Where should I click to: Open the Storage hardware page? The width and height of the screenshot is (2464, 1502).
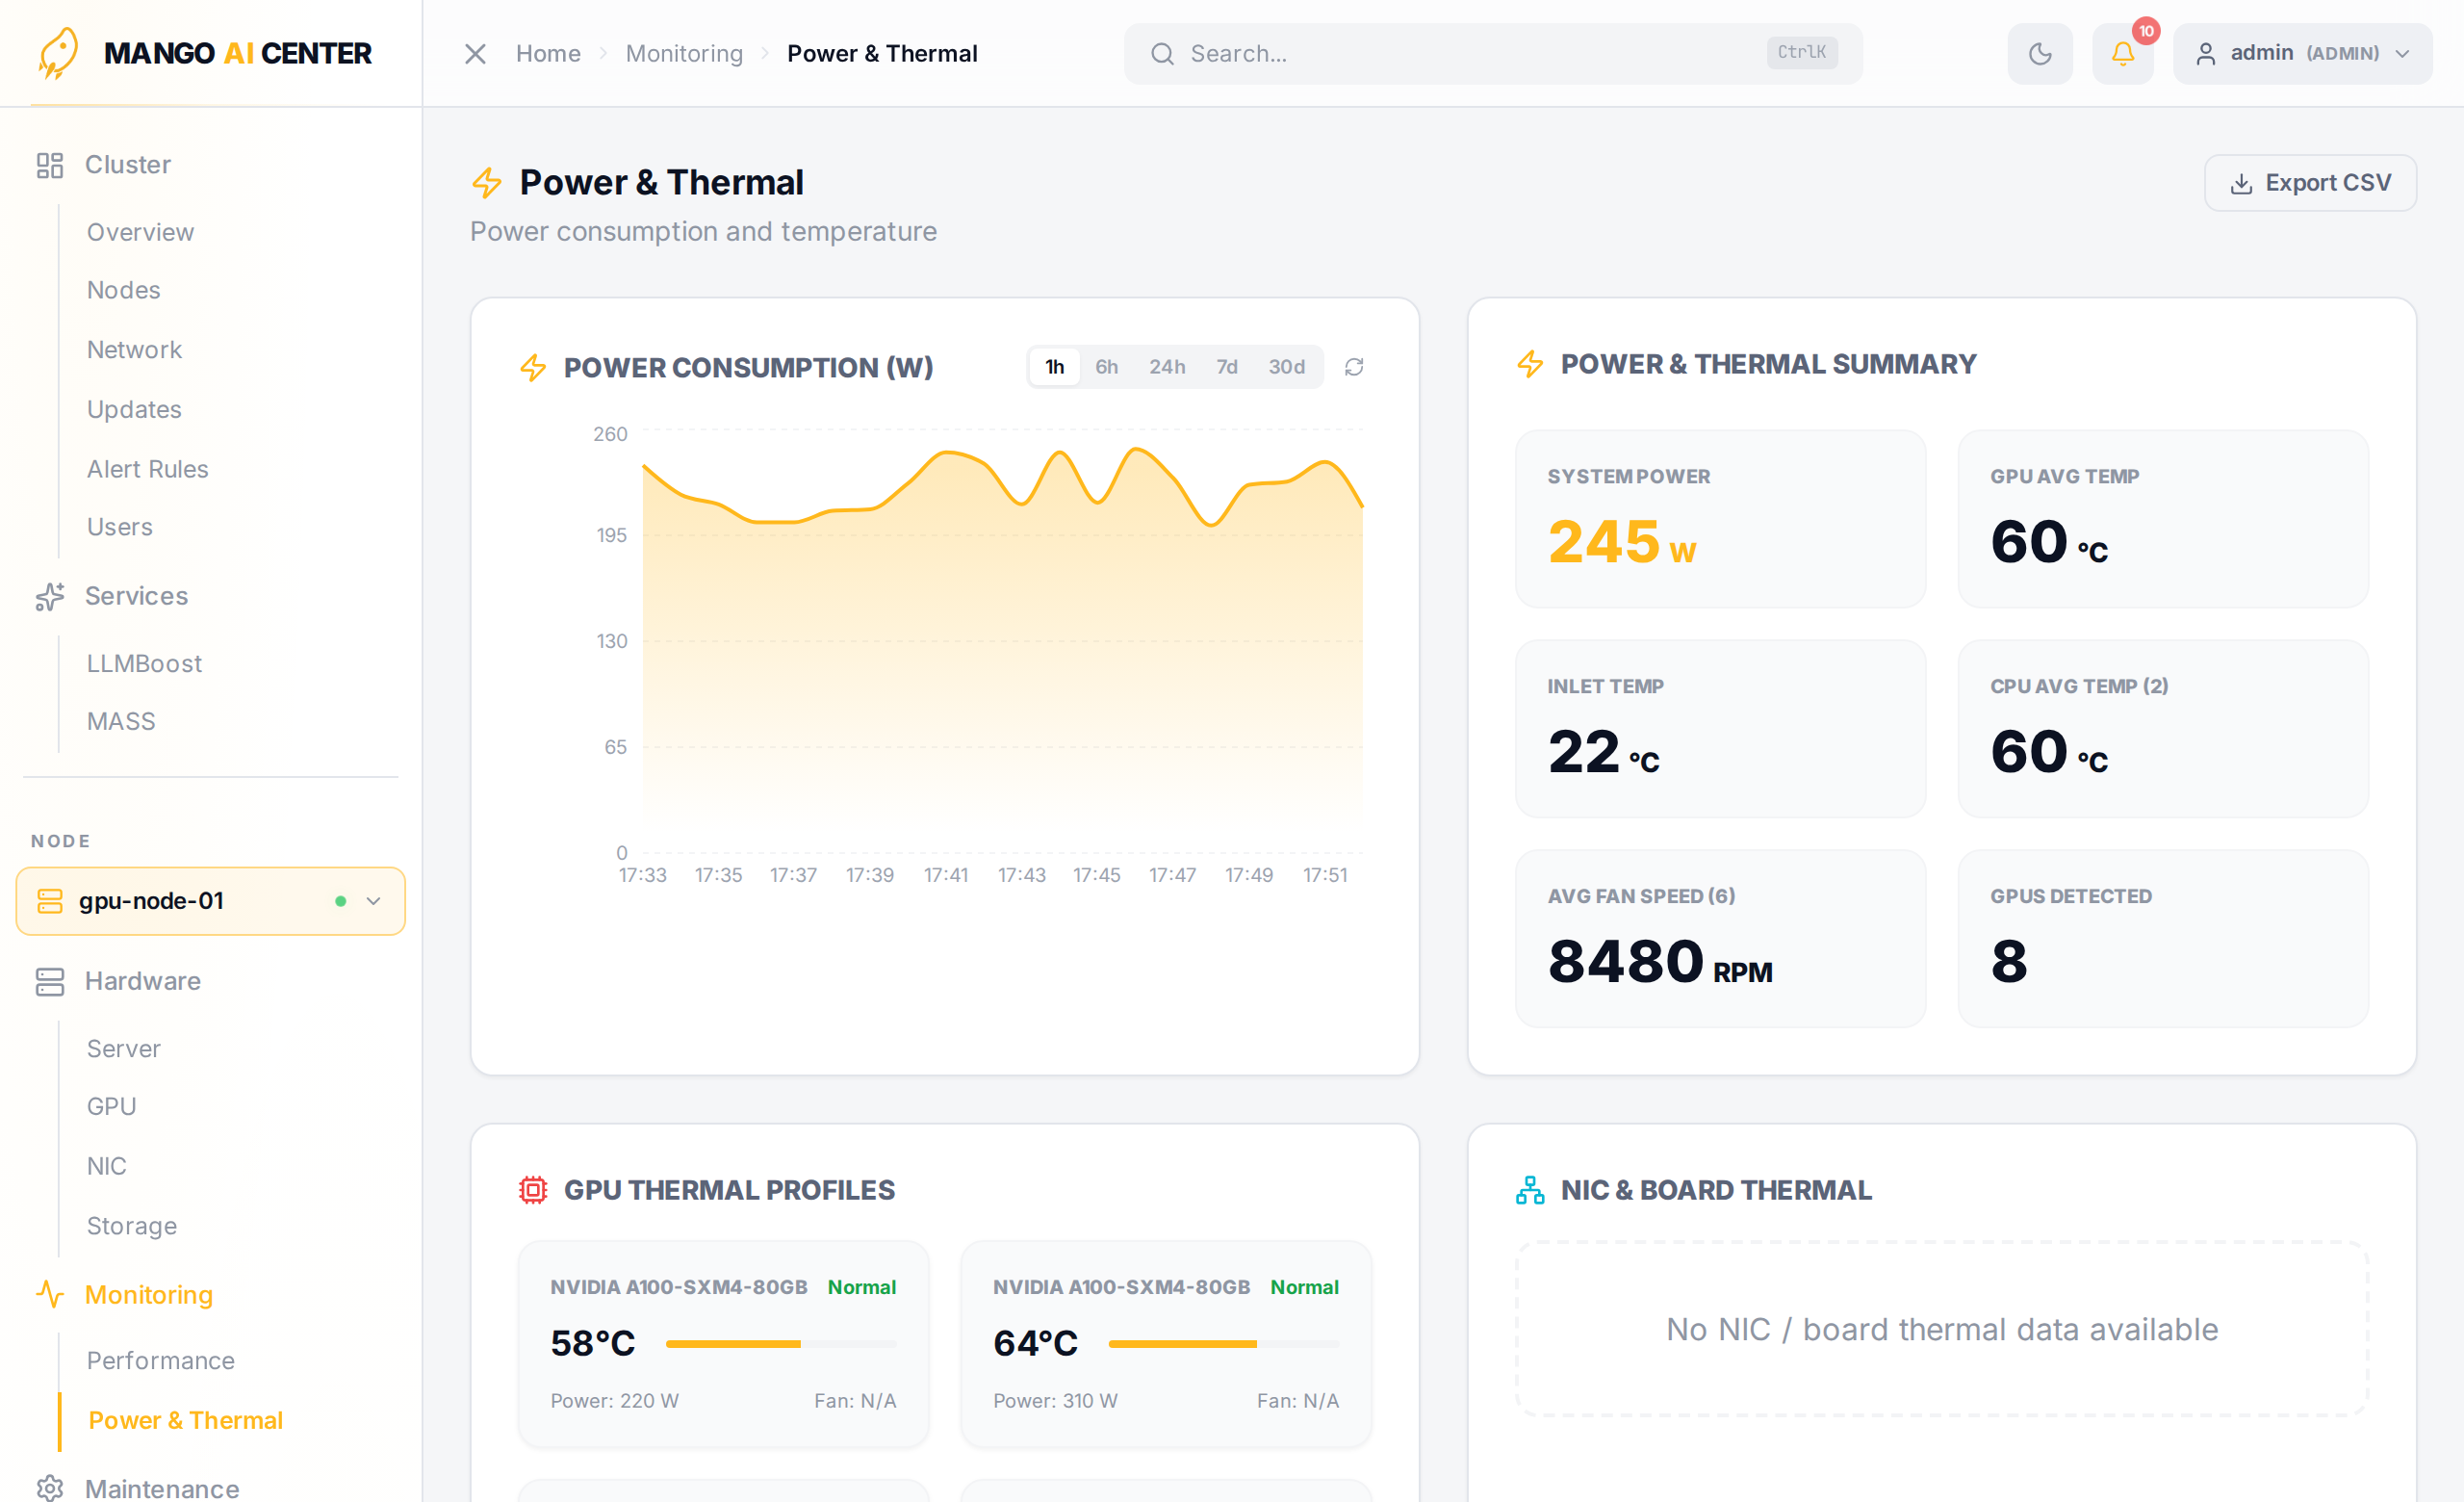pos(132,1226)
